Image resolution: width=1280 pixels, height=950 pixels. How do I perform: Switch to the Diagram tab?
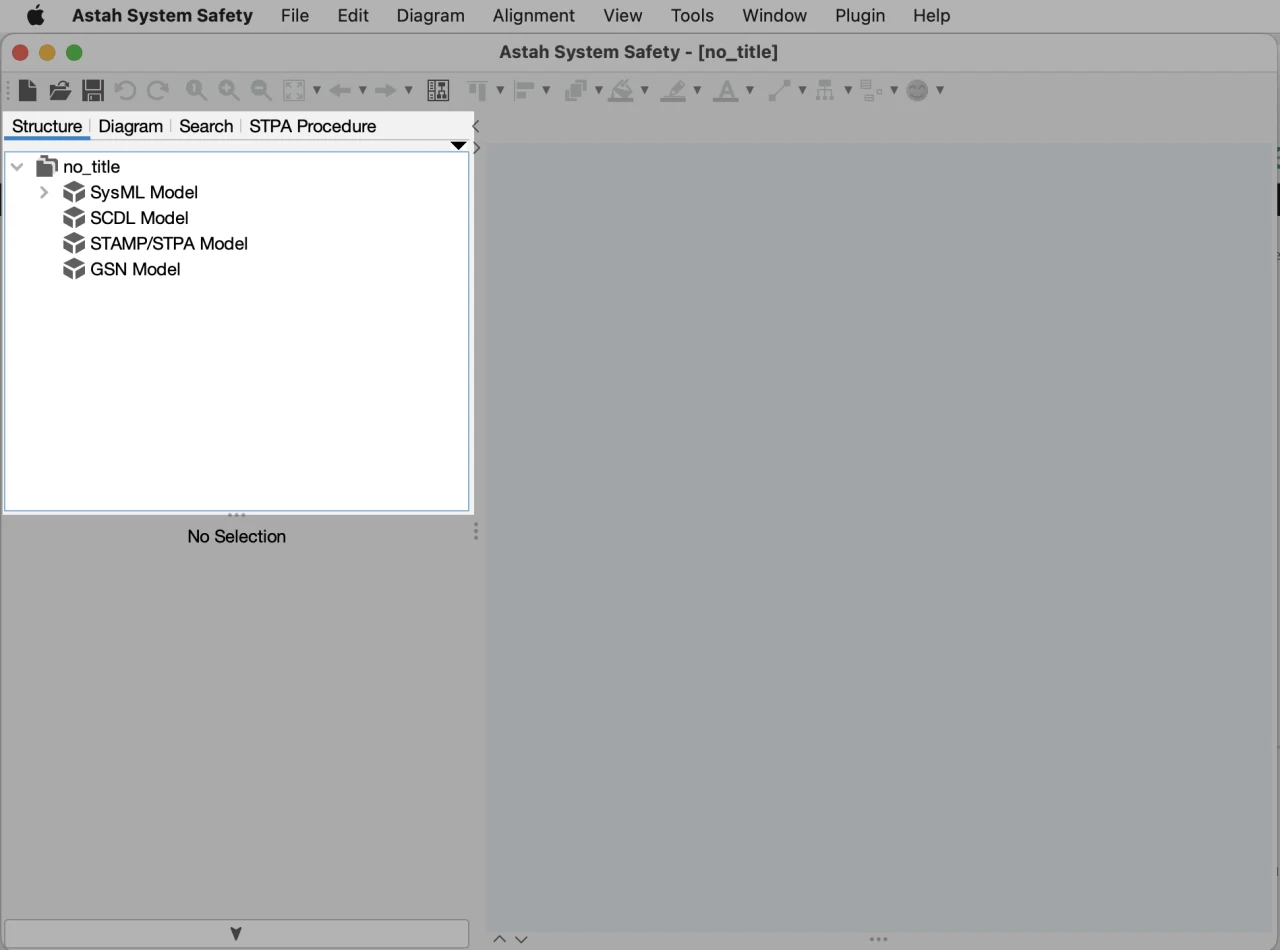click(130, 126)
